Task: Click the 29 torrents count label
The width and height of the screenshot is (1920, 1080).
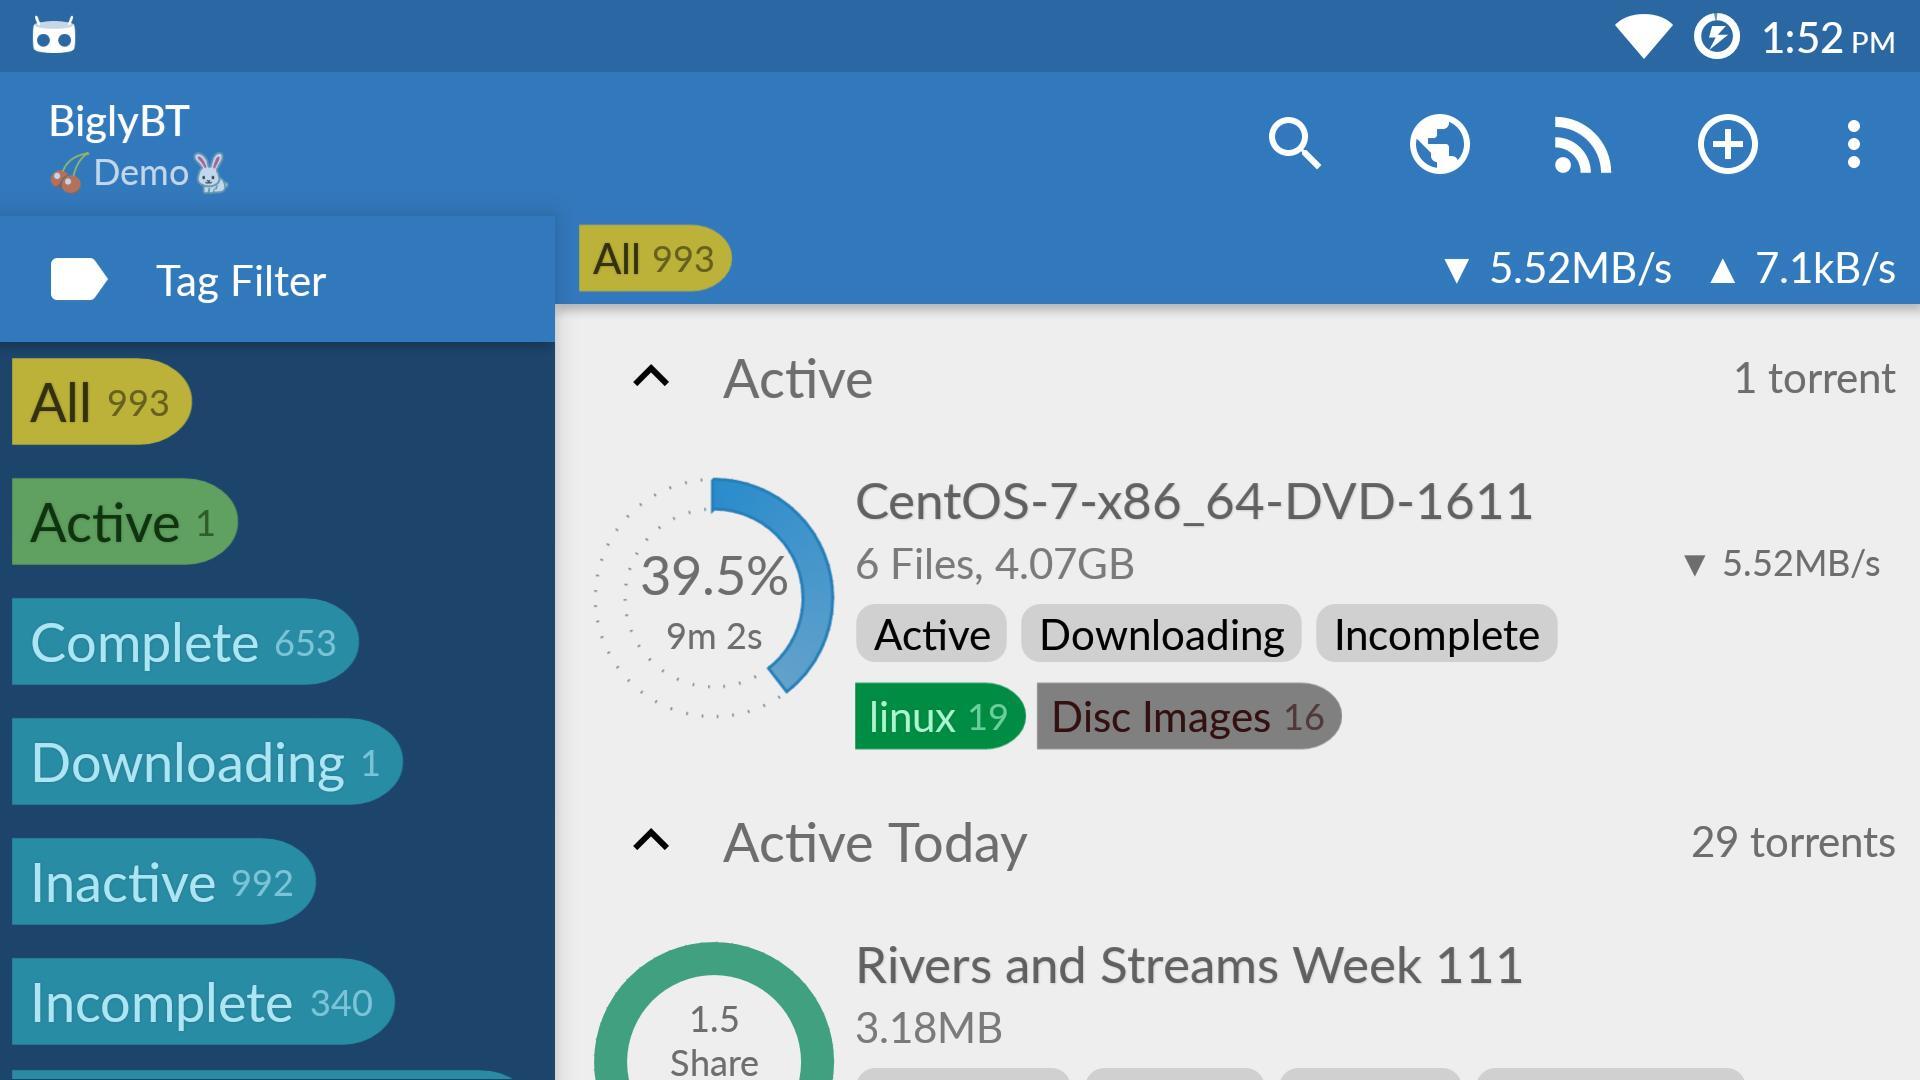Action: point(1793,842)
